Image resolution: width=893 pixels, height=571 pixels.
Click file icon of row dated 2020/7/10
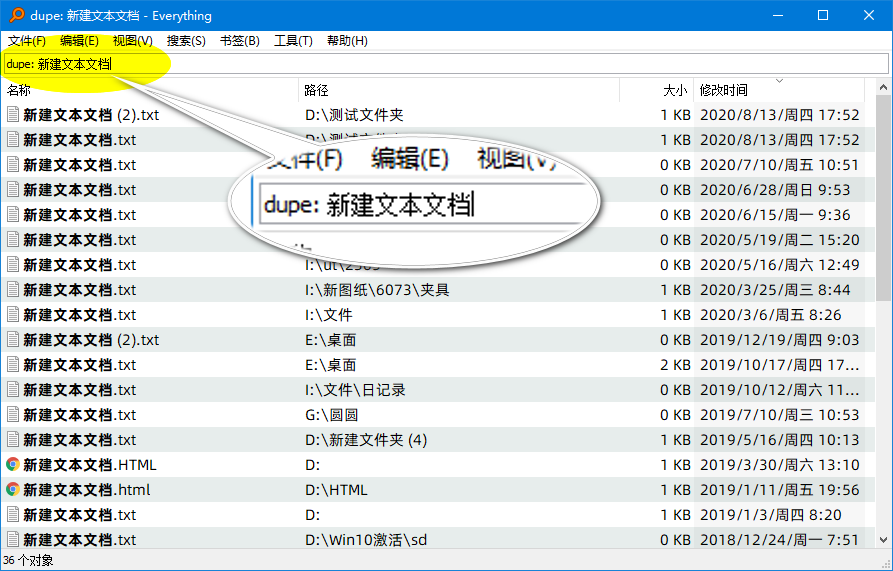pyautogui.click(x=13, y=165)
